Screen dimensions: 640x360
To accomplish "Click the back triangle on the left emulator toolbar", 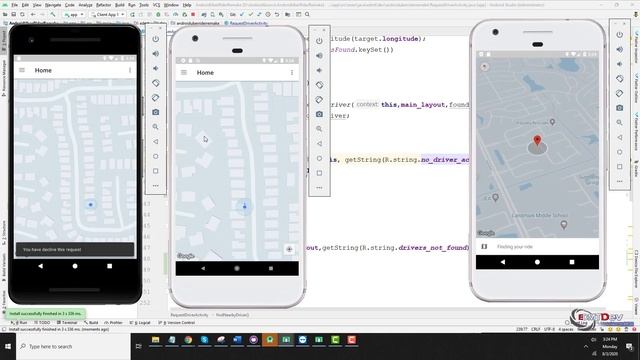I will tap(156, 142).
